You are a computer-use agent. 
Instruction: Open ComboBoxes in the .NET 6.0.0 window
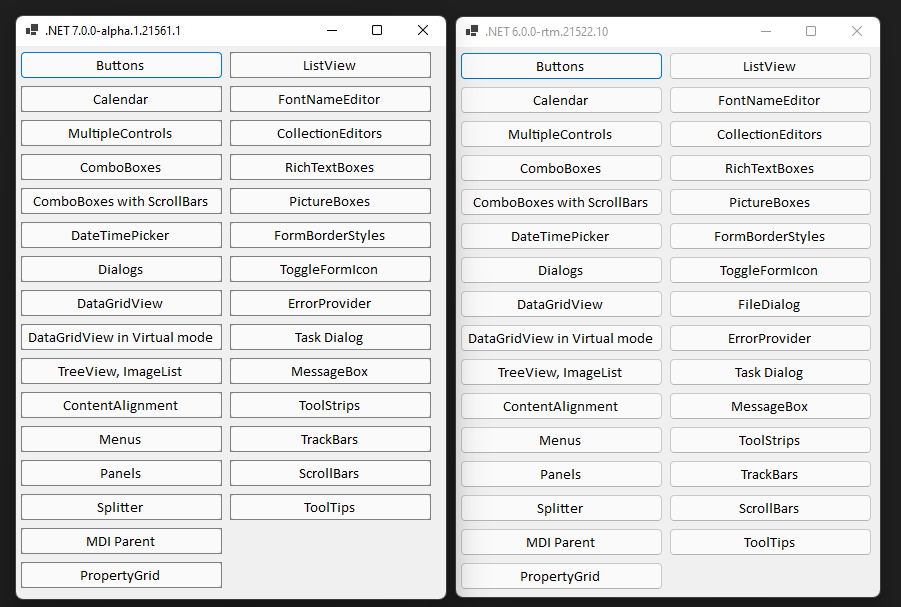pos(561,168)
